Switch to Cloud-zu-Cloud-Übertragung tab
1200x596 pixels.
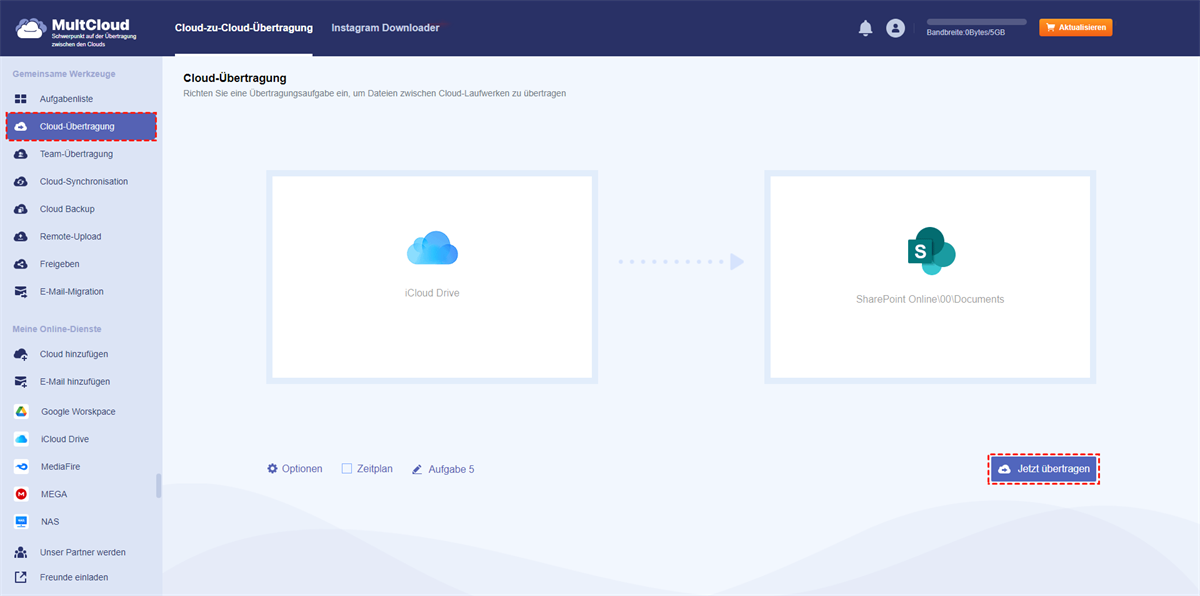click(243, 28)
